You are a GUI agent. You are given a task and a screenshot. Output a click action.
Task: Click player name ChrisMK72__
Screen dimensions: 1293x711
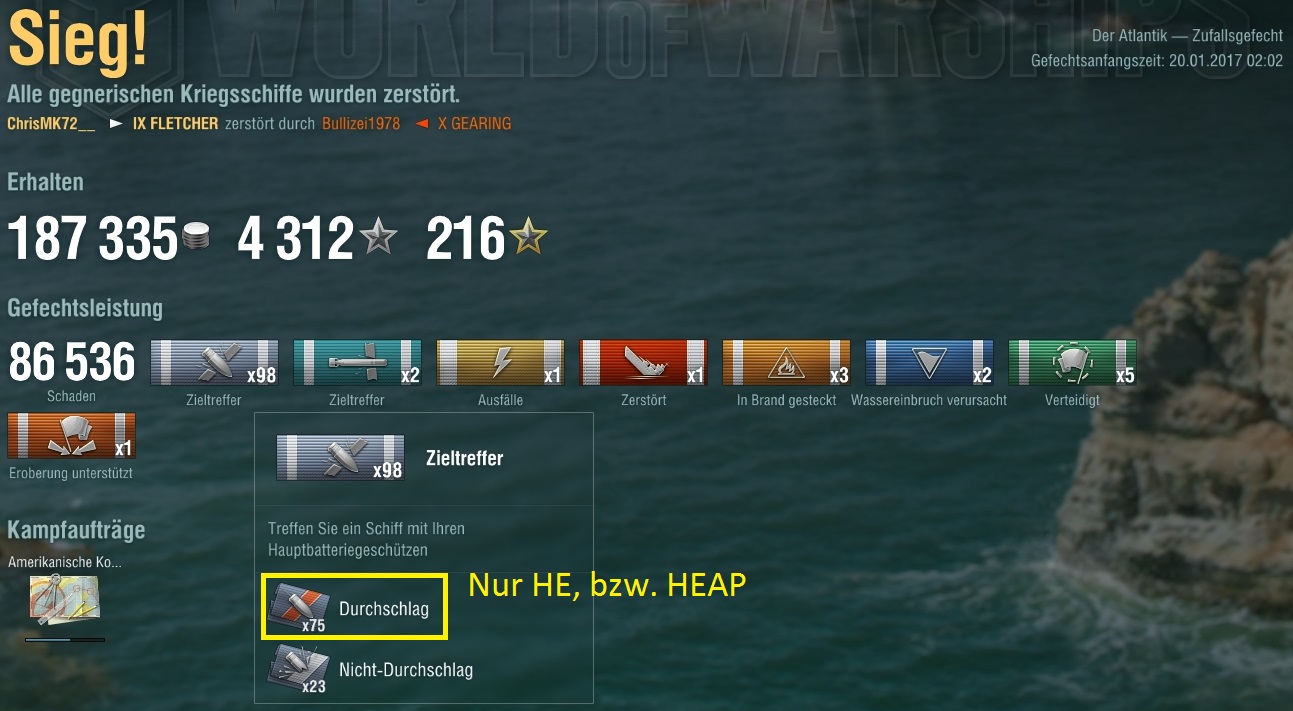[x=51, y=123]
